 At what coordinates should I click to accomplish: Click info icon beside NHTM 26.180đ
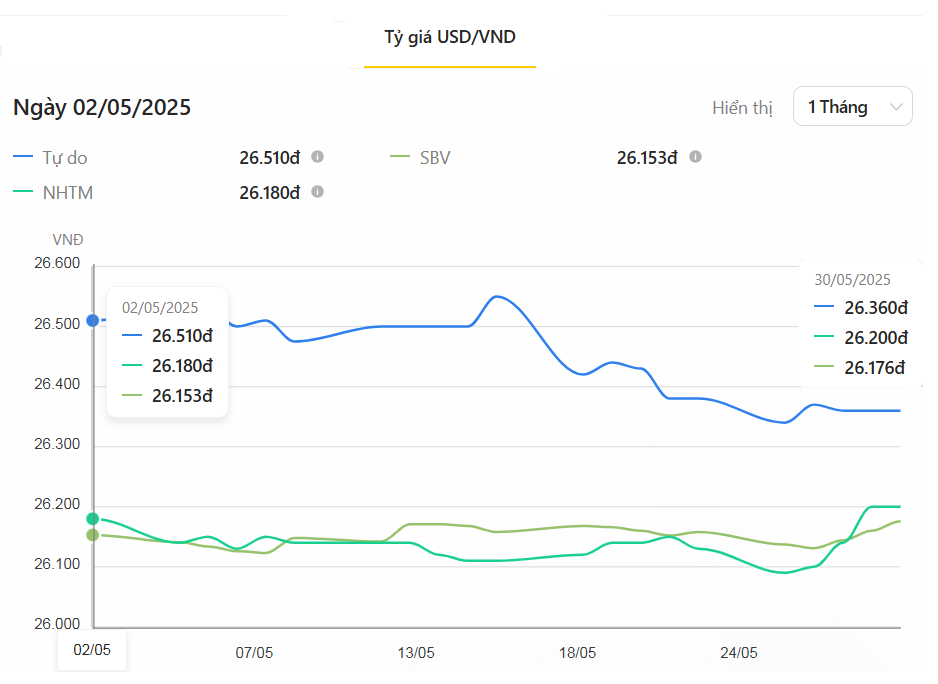coord(317,192)
